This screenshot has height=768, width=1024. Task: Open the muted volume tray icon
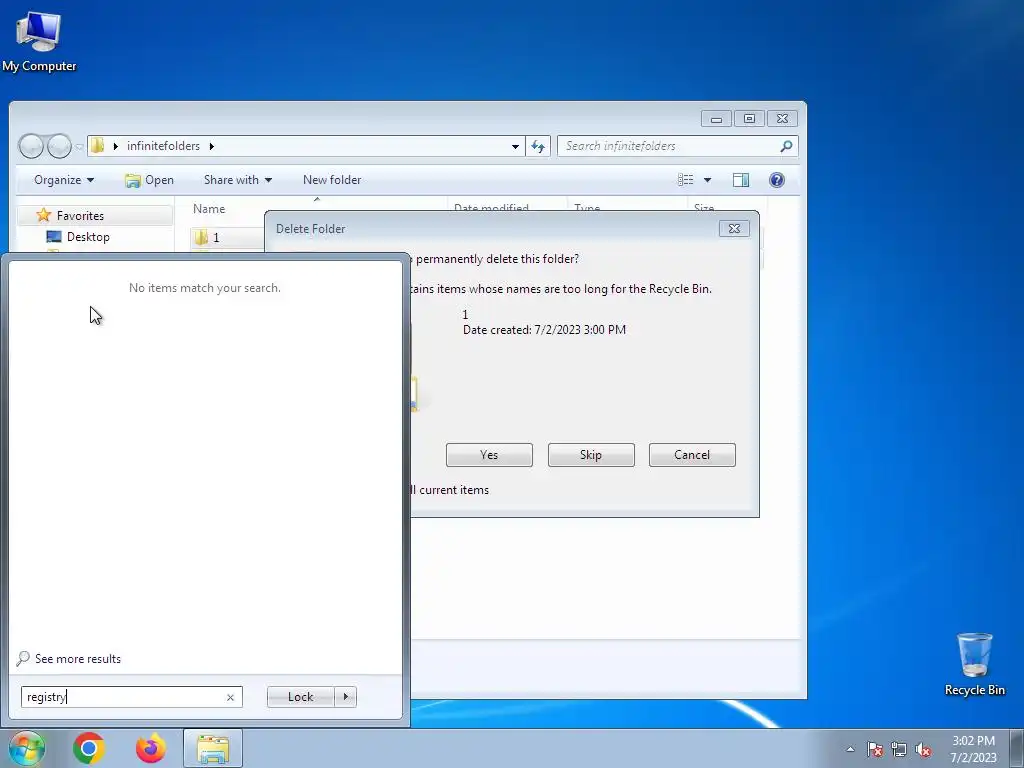tap(923, 750)
